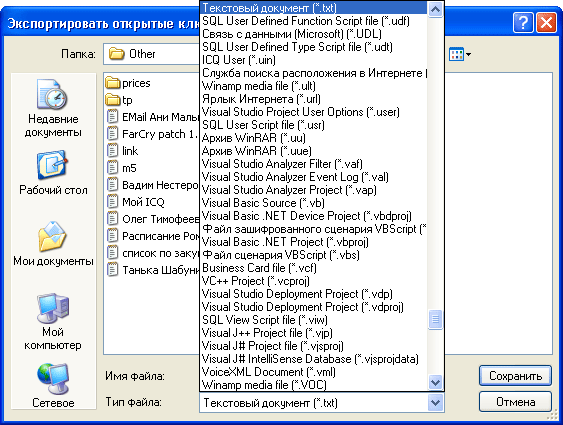Choose Visual Basic .NET Project (*.vbproj)
The height and width of the screenshot is (425, 563).
pyautogui.click(x=313, y=242)
